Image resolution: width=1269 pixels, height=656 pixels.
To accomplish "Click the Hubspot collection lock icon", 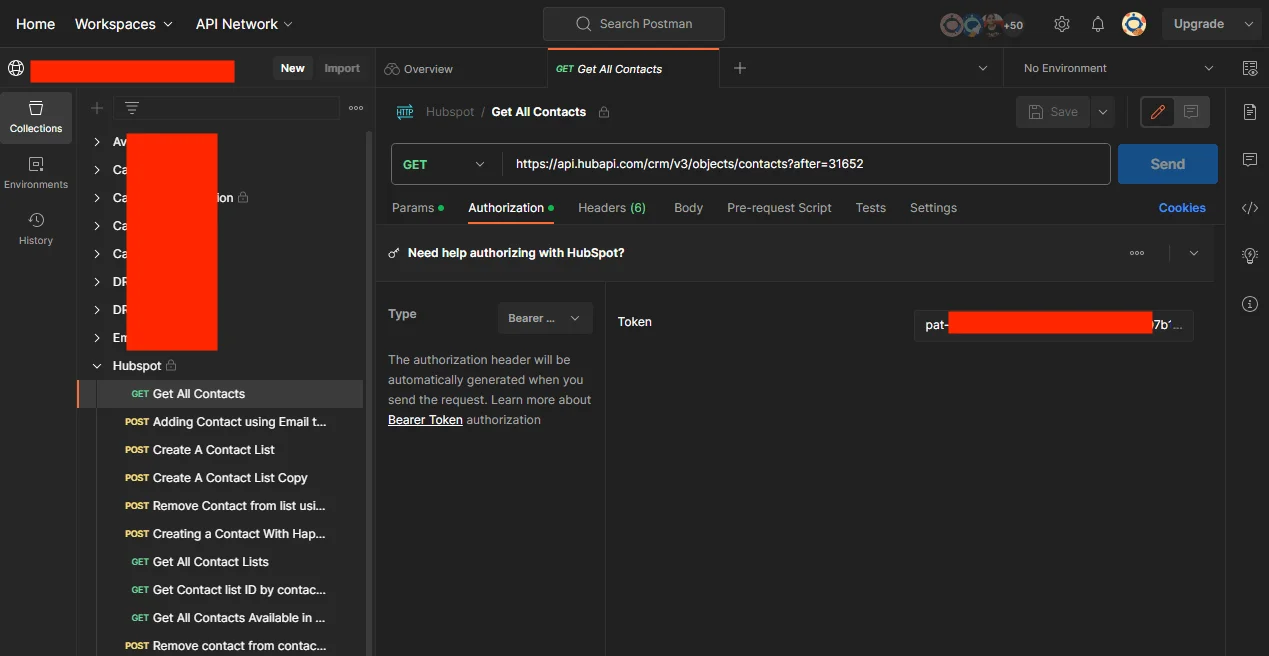I will (171, 366).
